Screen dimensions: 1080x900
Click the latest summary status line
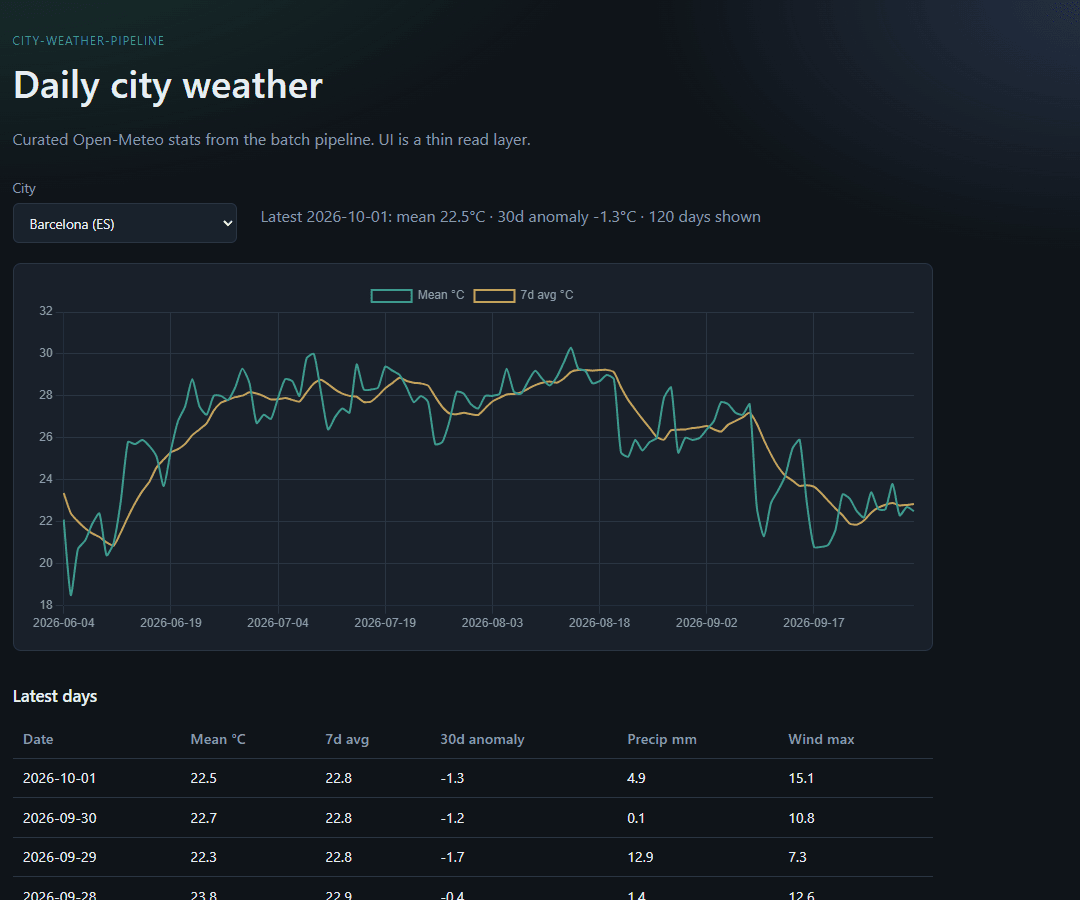coord(510,217)
